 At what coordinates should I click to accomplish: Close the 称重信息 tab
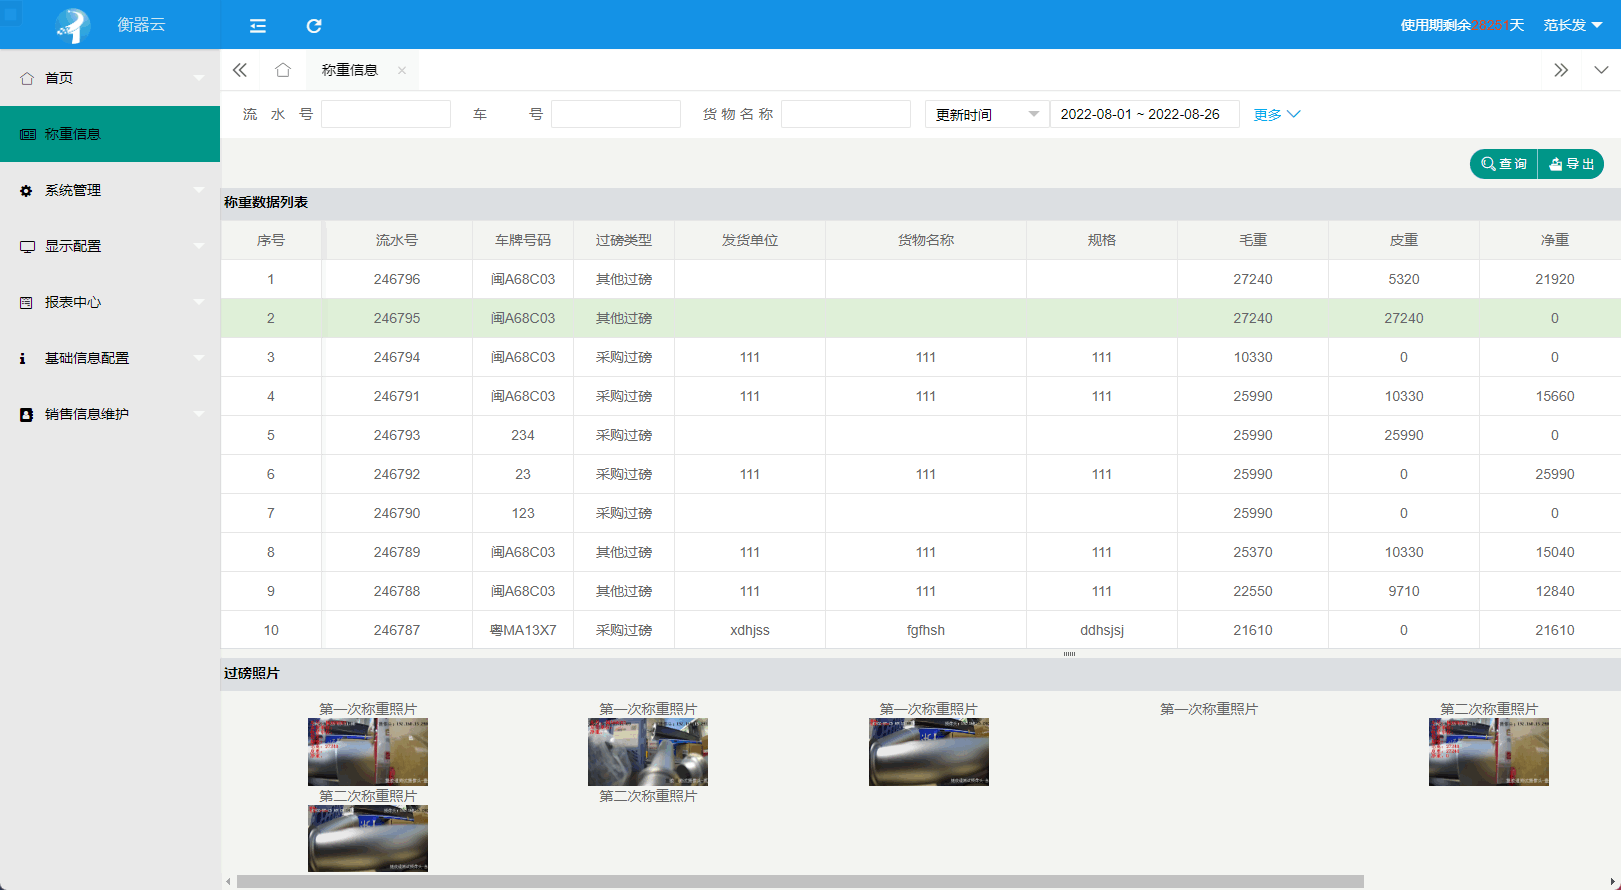point(402,70)
